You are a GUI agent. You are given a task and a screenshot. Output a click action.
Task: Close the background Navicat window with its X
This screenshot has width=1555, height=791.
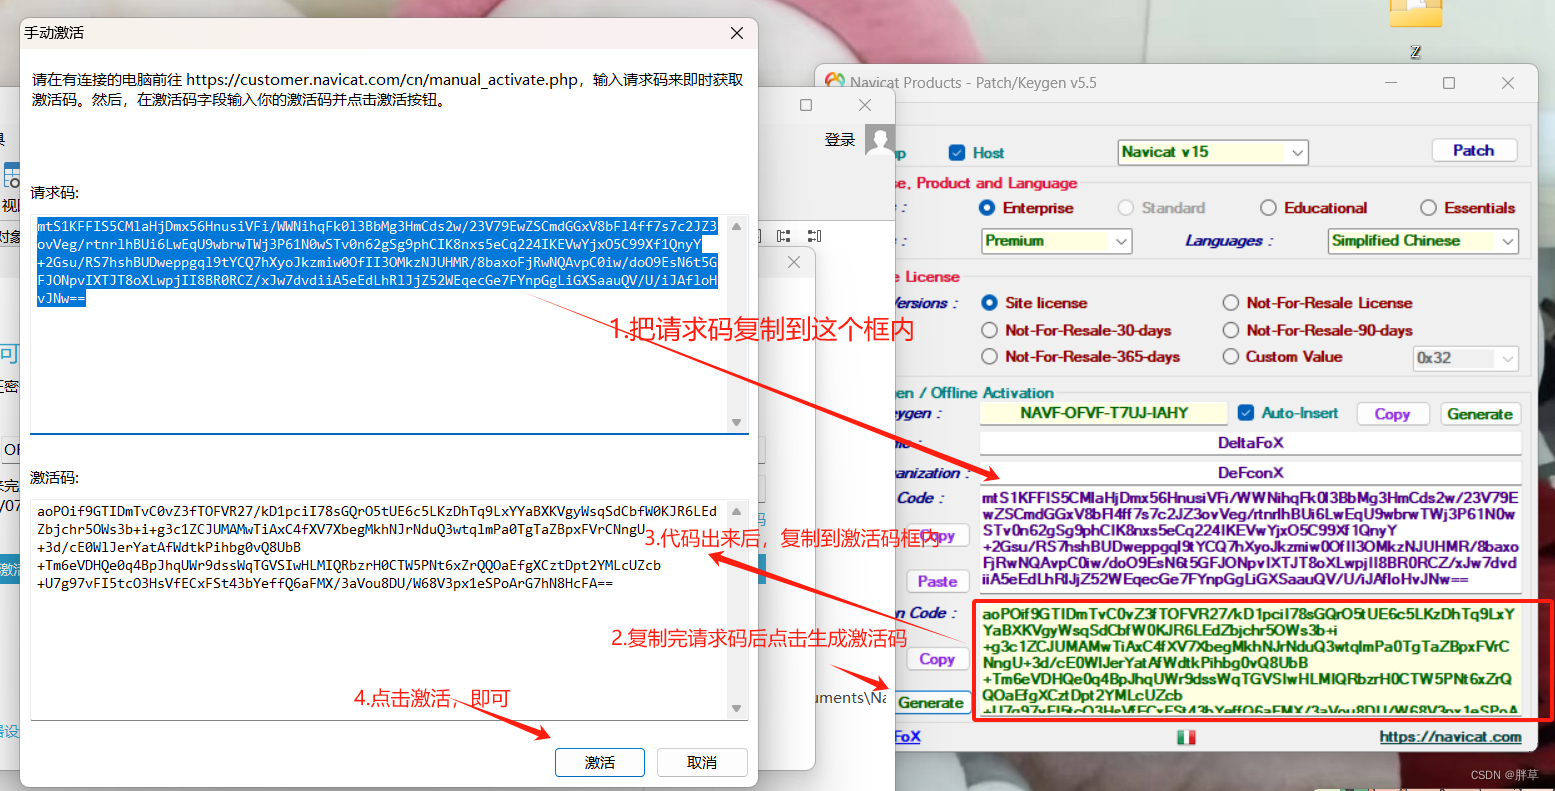coord(865,104)
